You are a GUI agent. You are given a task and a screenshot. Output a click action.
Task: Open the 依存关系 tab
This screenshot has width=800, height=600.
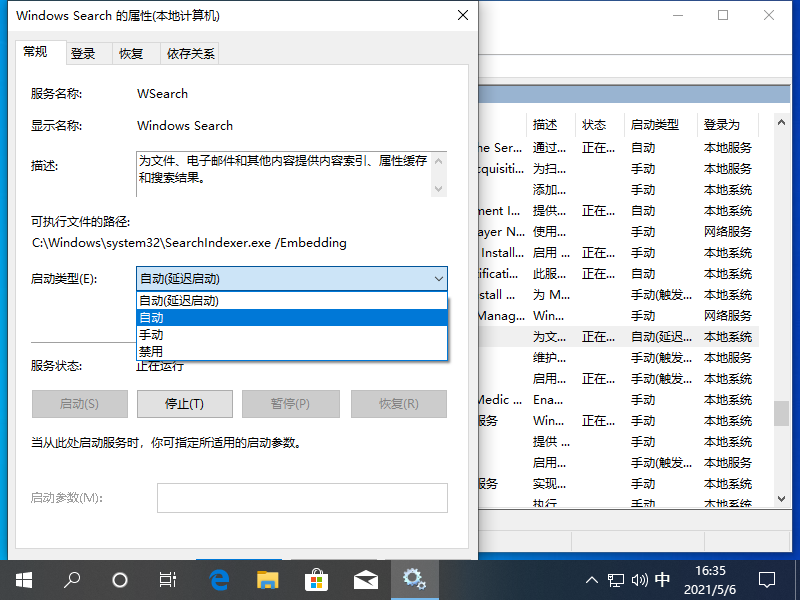[x=191, y=54]
